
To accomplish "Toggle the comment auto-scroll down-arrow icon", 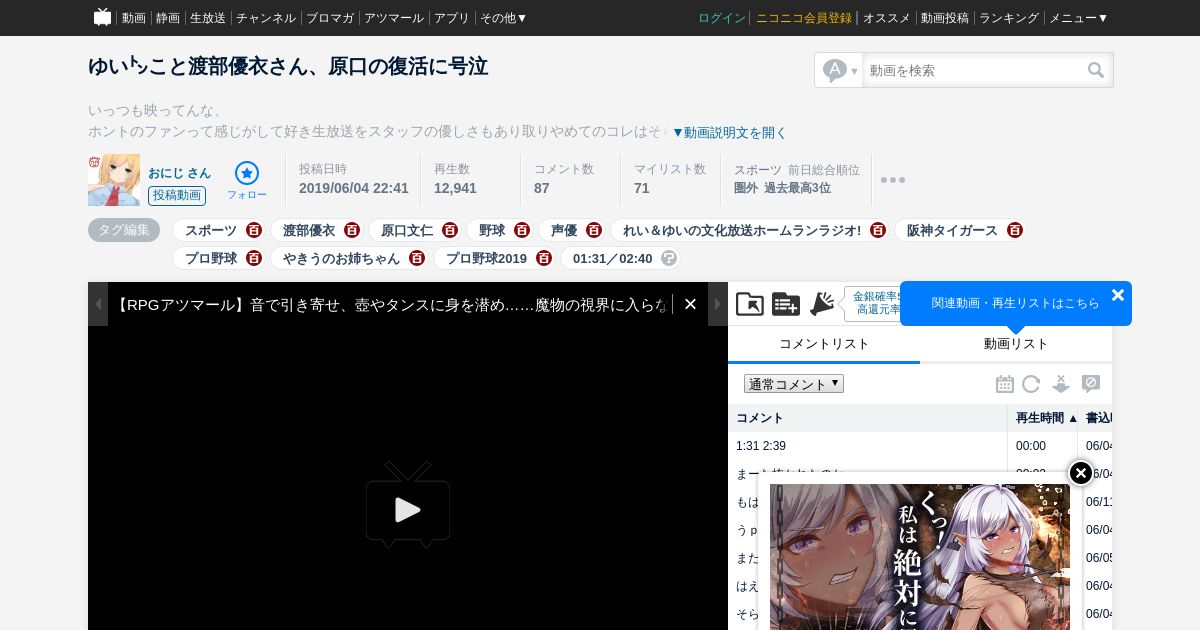I will point(1061,384).
